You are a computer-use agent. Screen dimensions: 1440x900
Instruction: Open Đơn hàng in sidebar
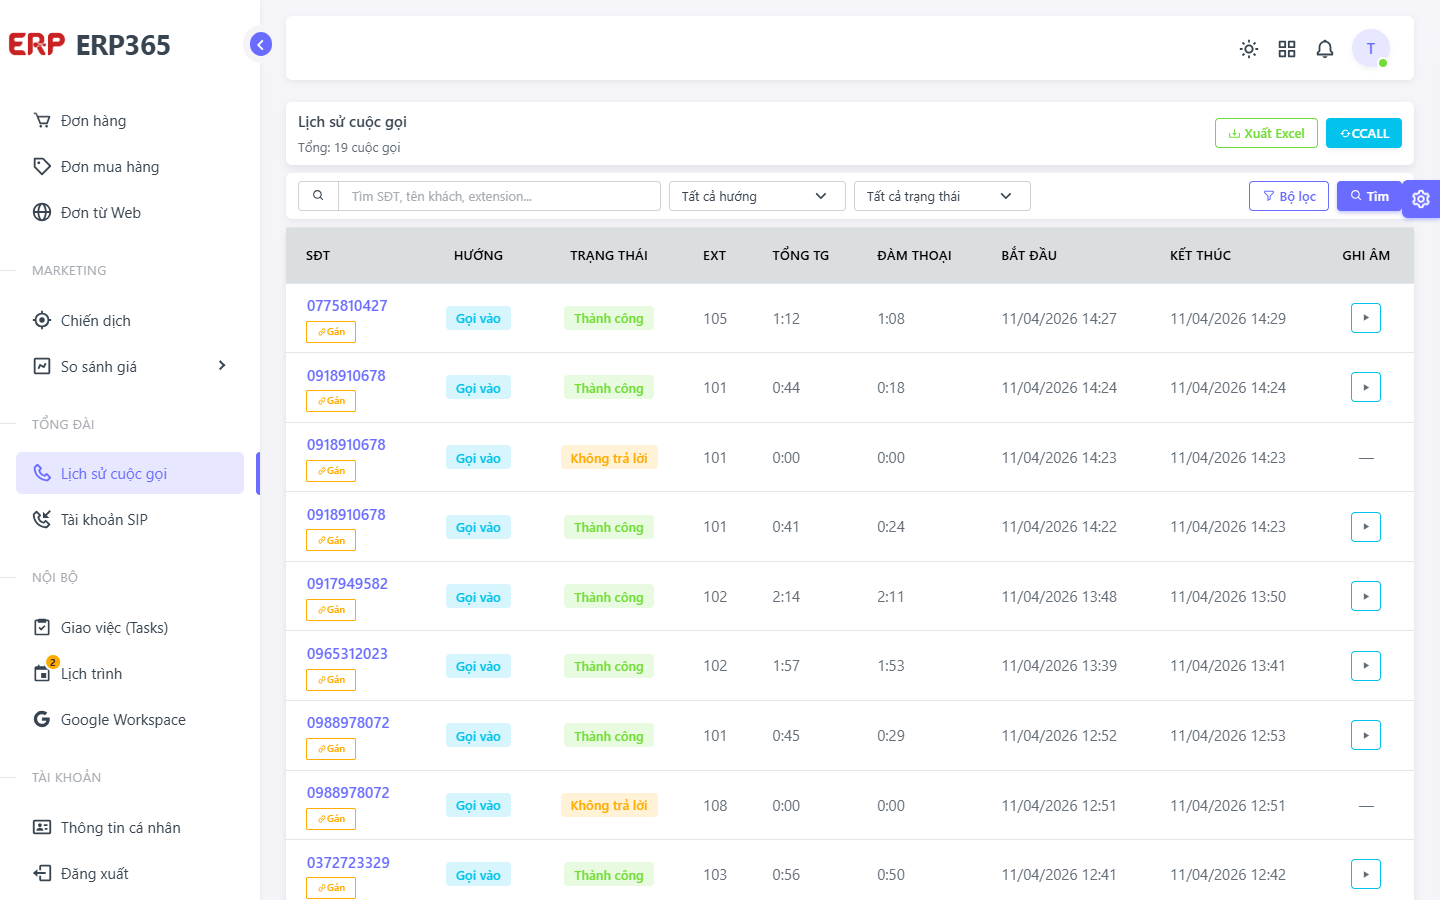pyautogui.click(x=130, y=121)
